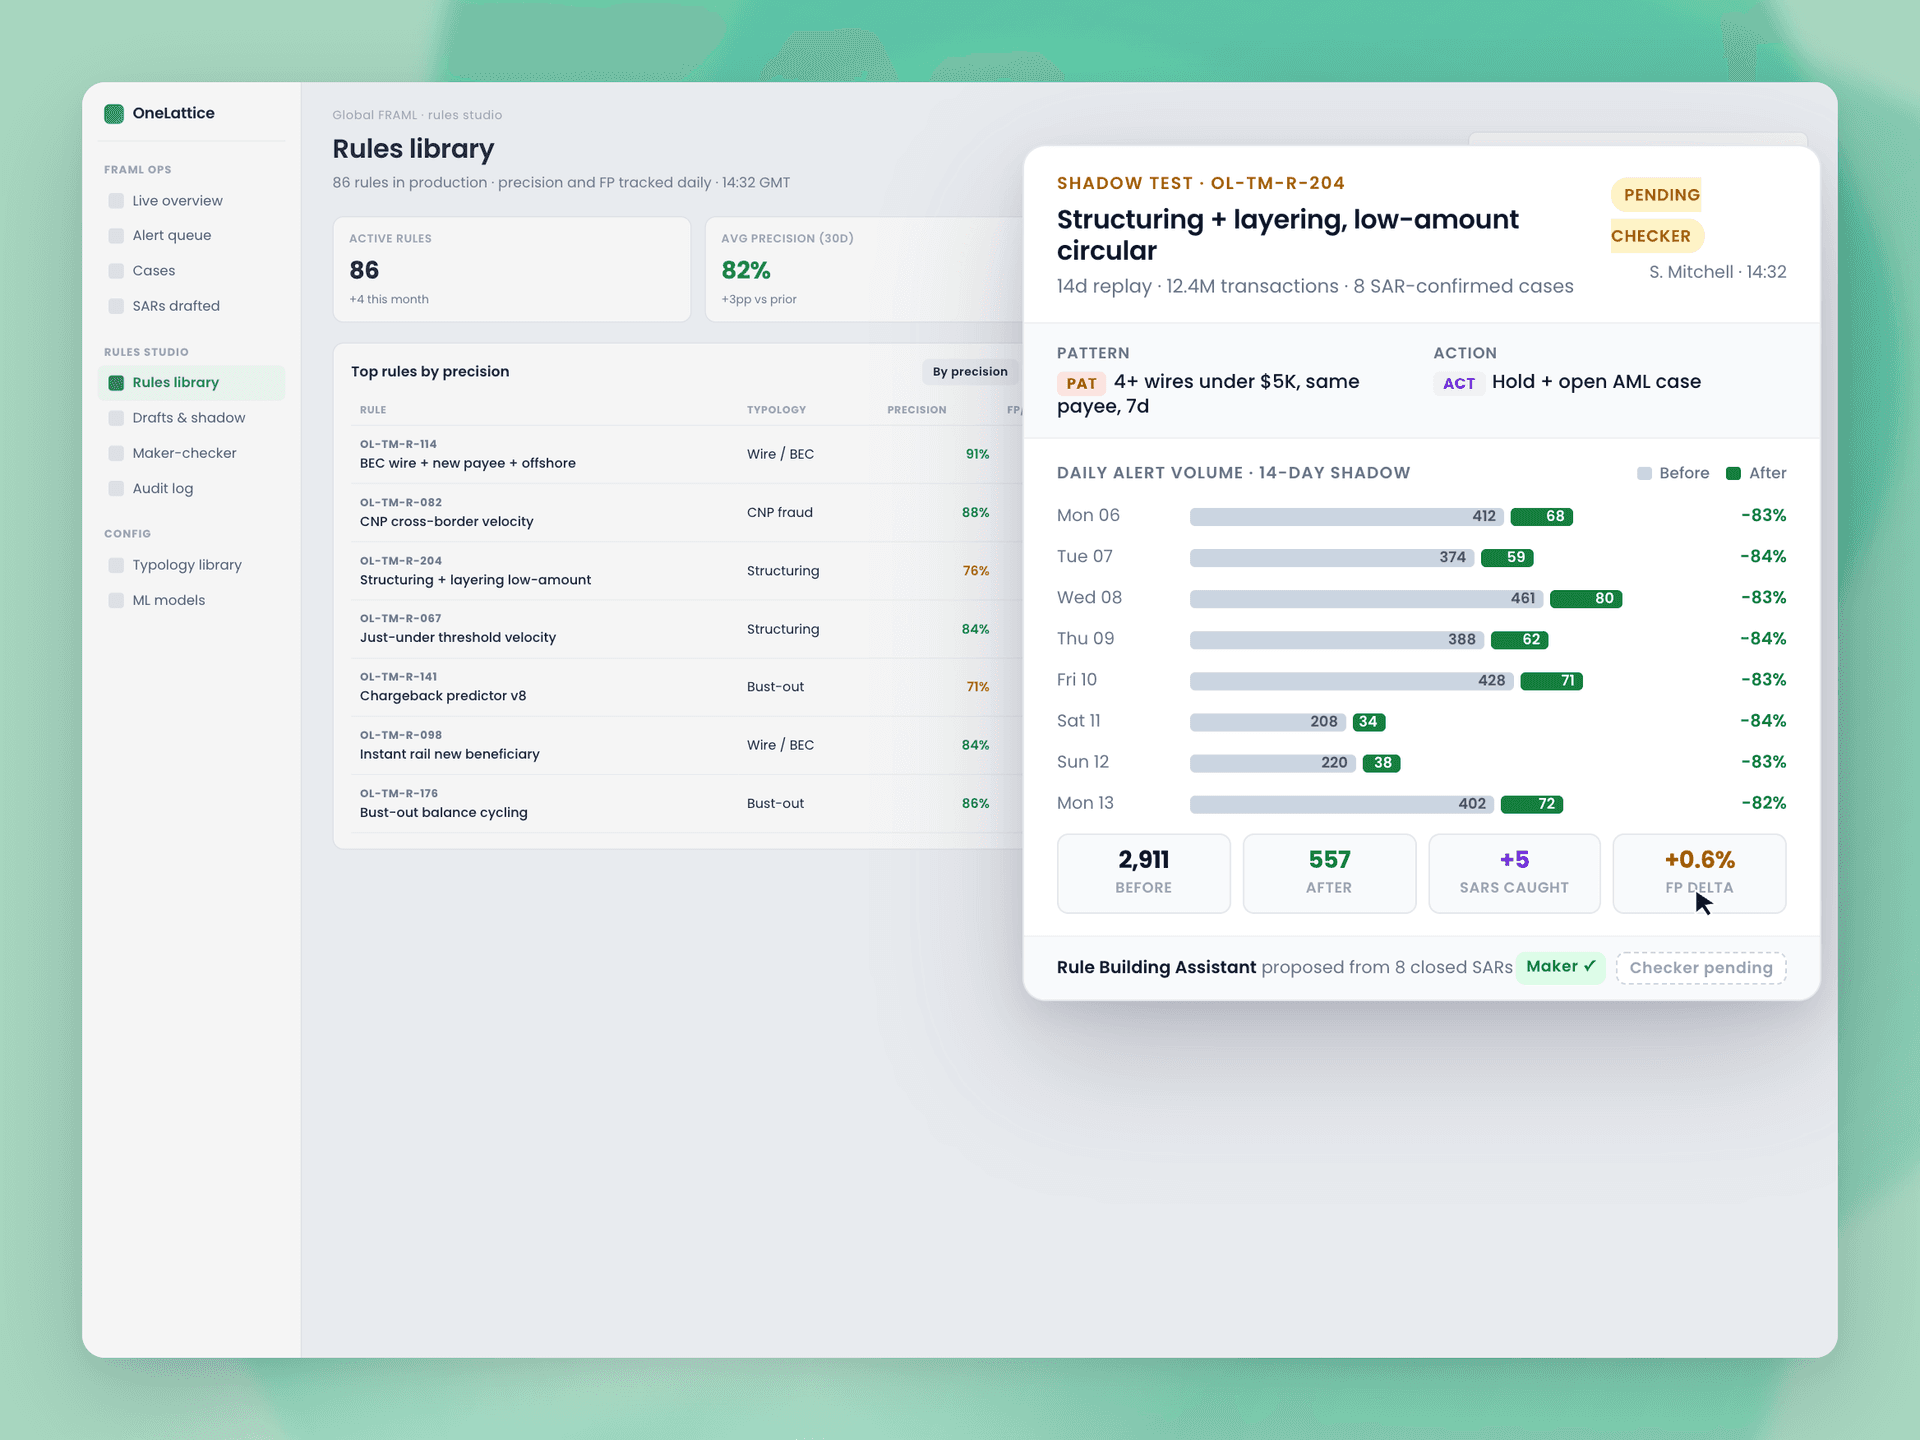Open ML models config
The width and height of the screenshot is (1920, 1440).
click(x=192, y=600)
